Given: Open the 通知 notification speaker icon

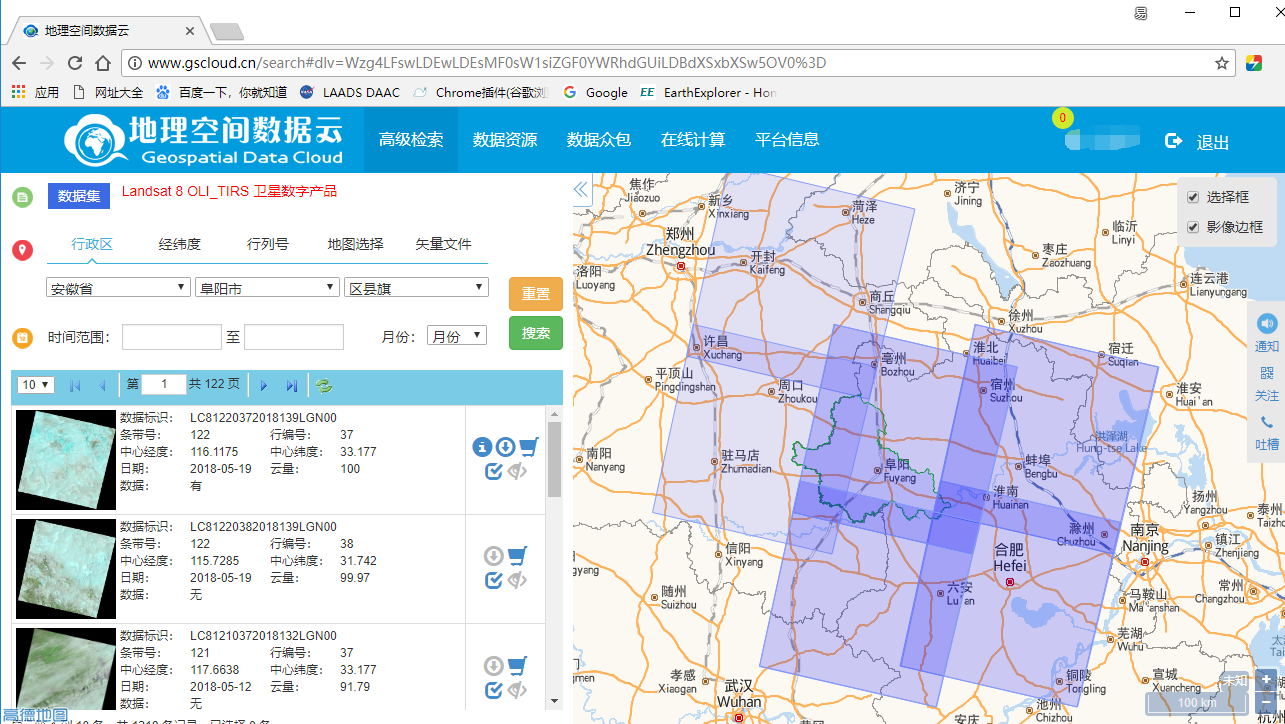Looking at the screenshot, I should coord(1267,324).
